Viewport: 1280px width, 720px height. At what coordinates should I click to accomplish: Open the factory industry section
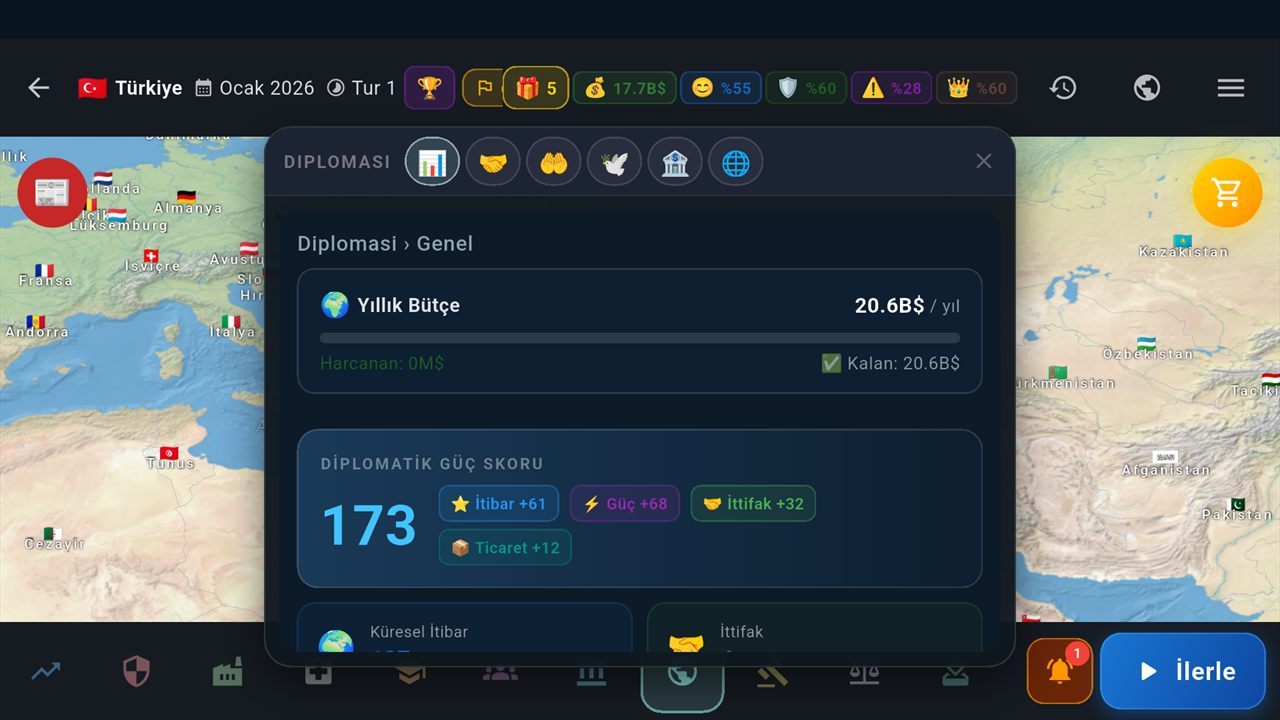[227, 672]
